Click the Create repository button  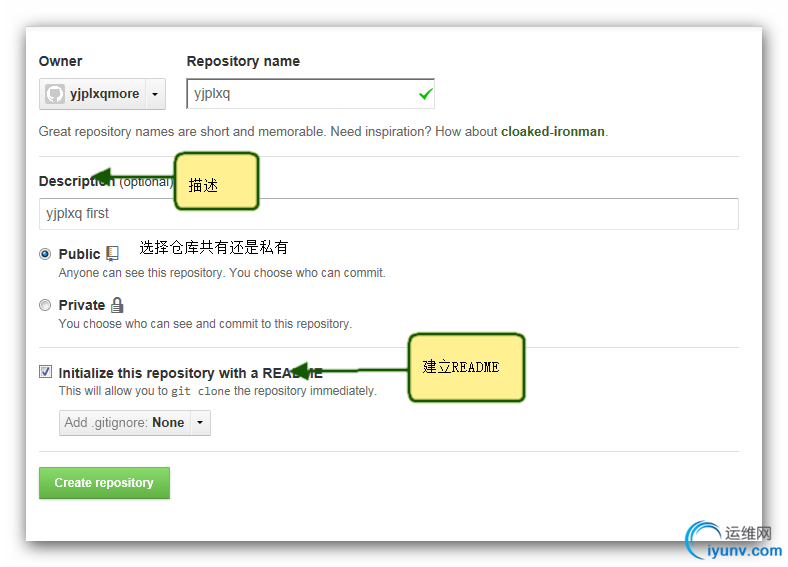105,483
